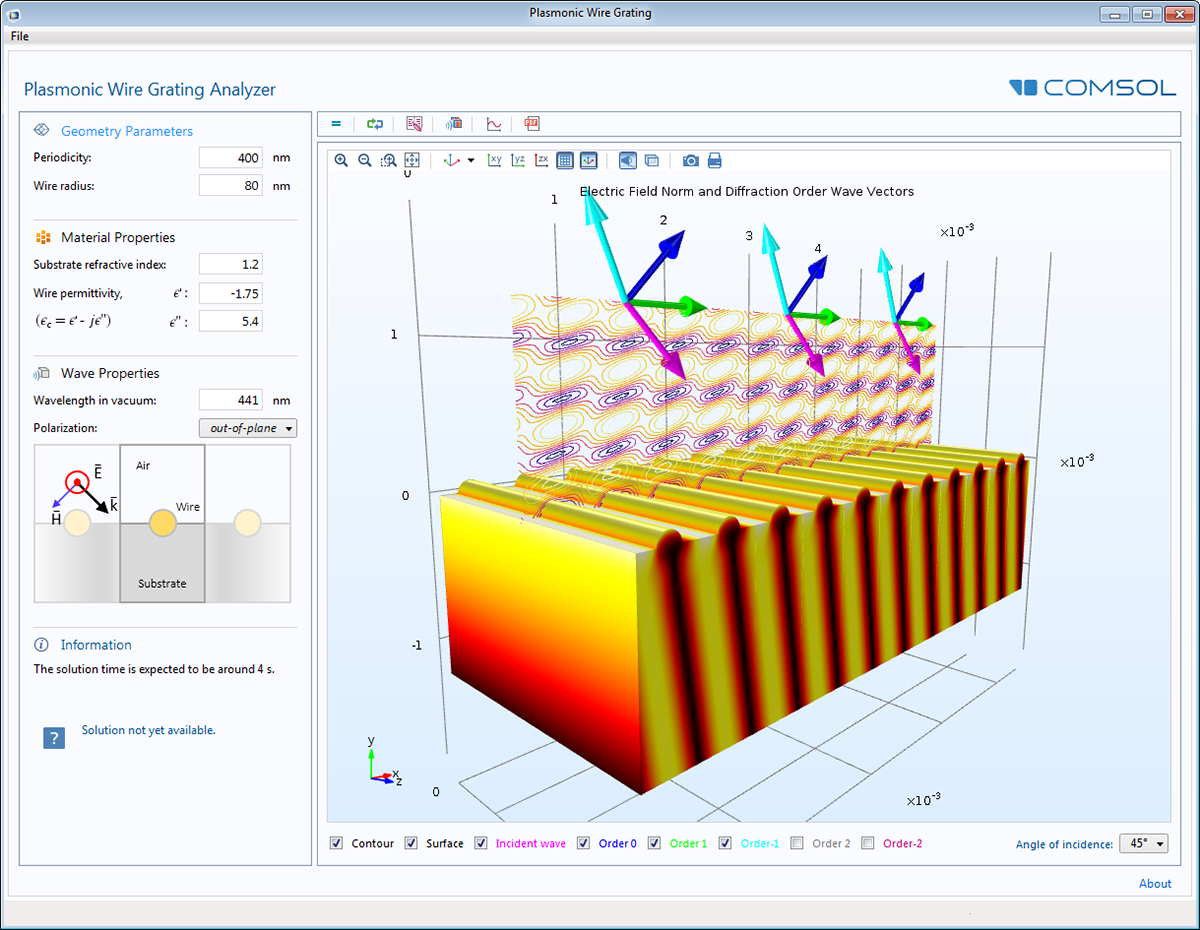The width and height of the screenshot is (1200, 930).
Task: Open the Polarization dropdown
Action: [x=248, y=428]
